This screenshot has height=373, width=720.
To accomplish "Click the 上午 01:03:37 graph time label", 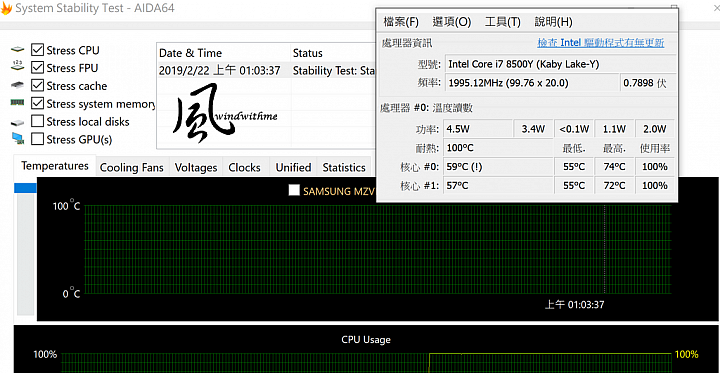I will coord(574,305).
